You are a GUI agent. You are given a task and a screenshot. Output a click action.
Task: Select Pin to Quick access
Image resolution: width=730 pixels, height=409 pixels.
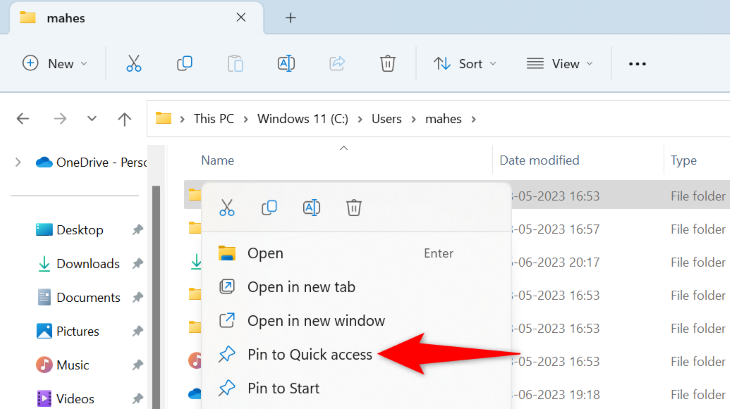(309, 354)
